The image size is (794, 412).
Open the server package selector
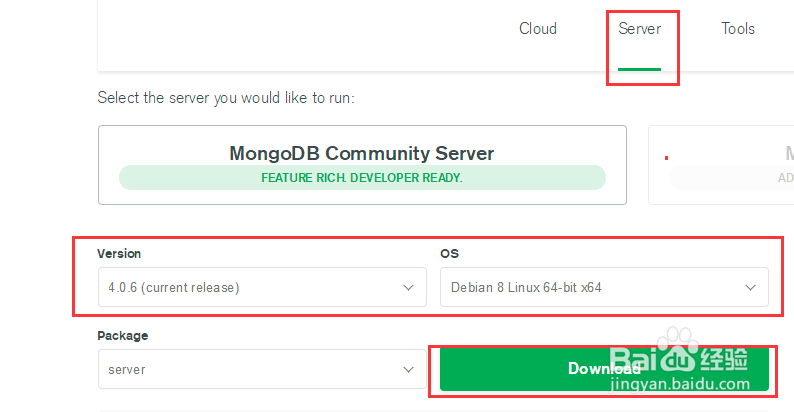point(250,370)
